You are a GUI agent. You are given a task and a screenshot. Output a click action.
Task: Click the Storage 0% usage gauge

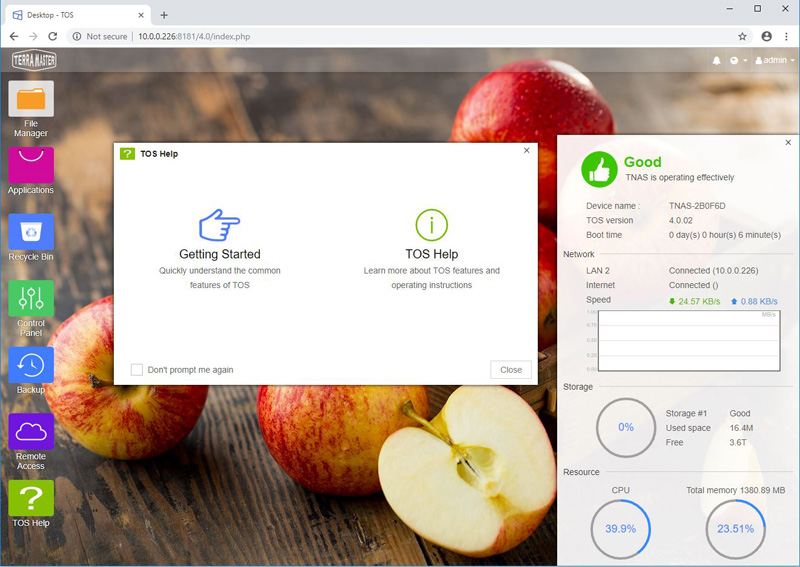coord(626,427)
